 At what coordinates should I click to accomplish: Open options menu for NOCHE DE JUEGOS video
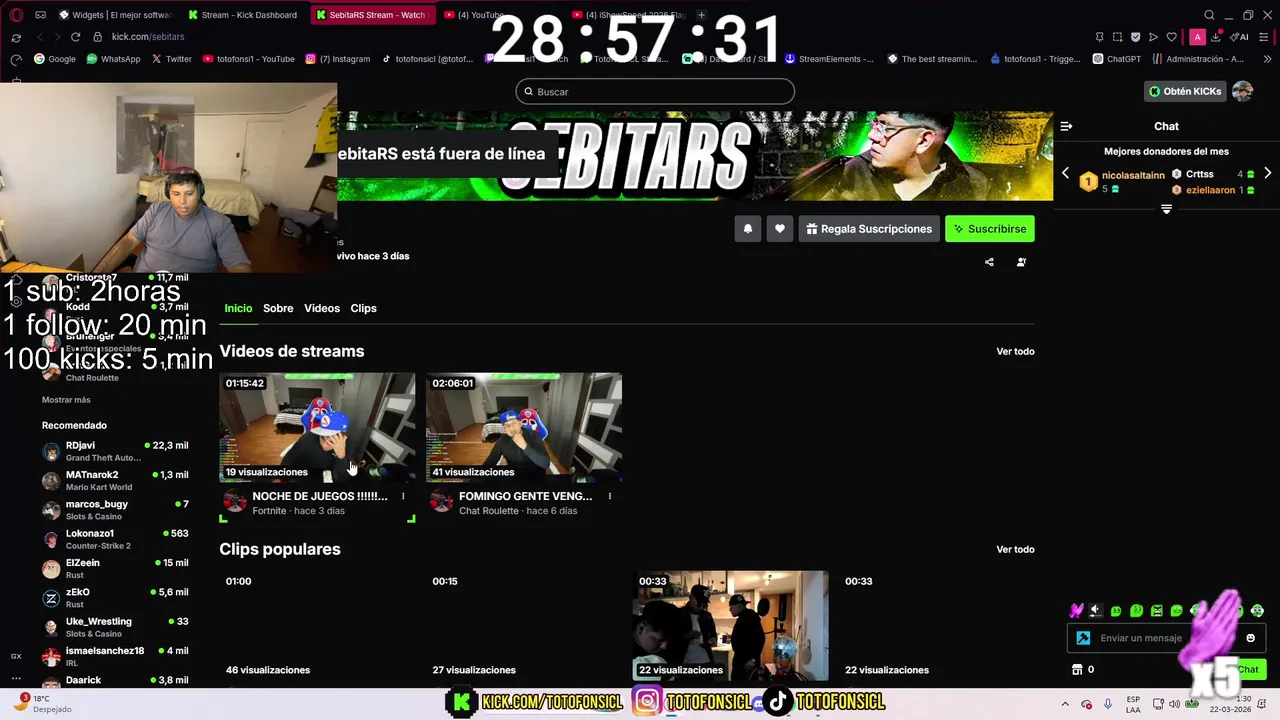(x=403, y=496)
